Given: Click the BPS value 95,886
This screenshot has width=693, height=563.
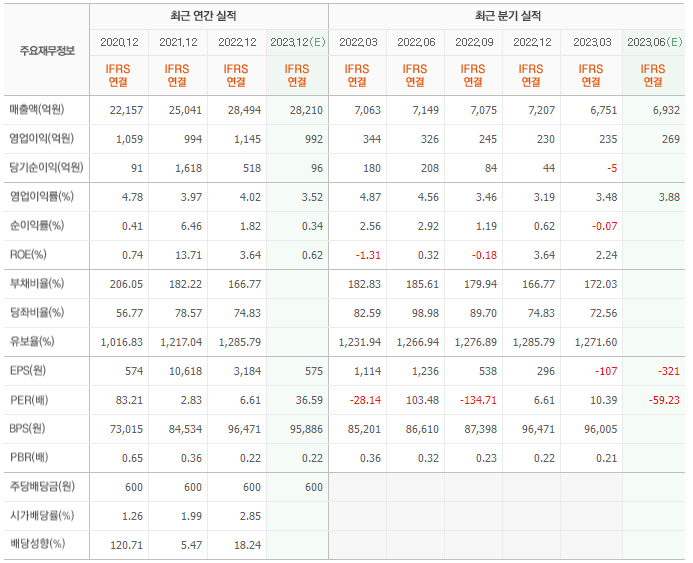Looking at the screenshot, I should pyautogui.click(x=306, y=430).
